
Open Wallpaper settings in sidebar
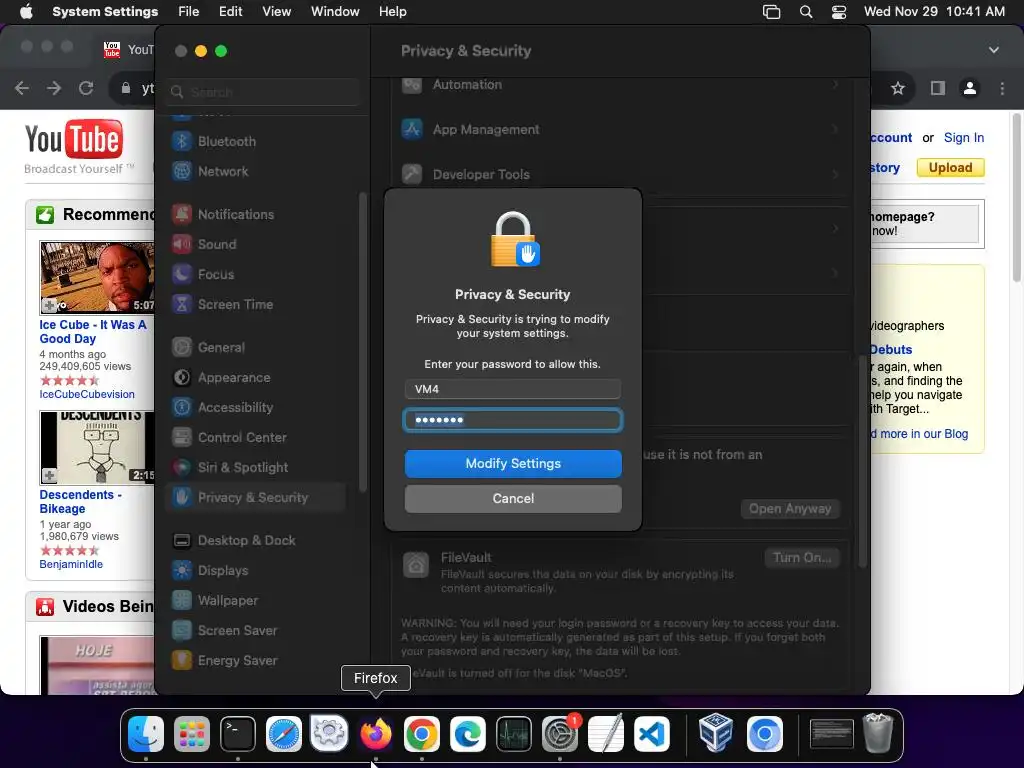pos(255,601)
